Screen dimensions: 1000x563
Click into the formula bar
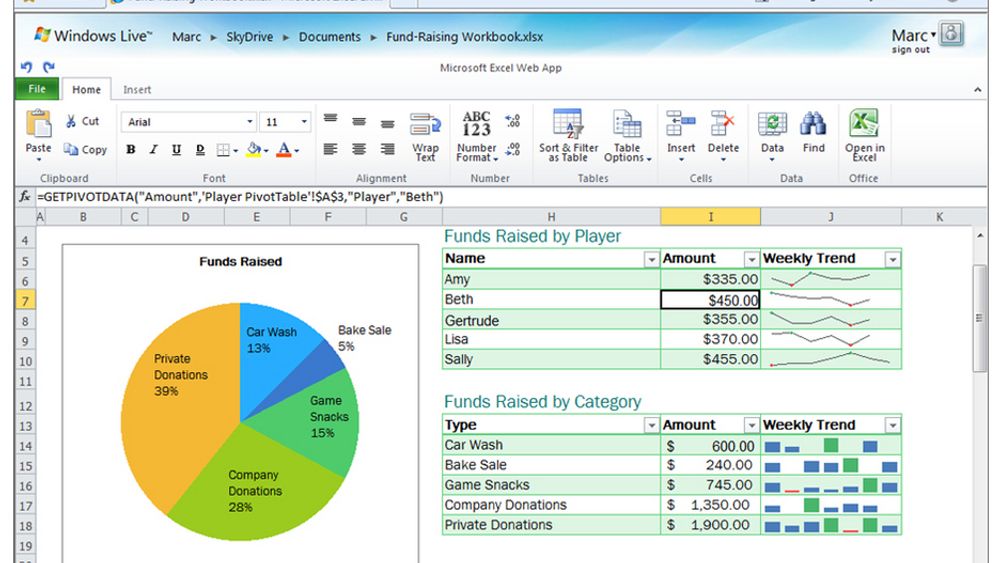[510, 197]
